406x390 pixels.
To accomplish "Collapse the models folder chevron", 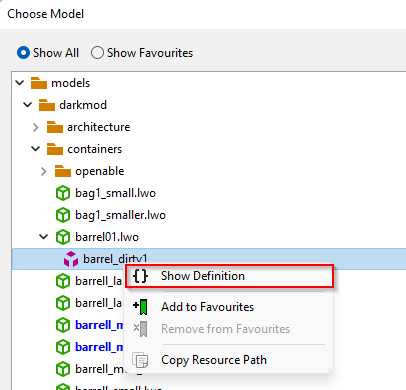I will (x=20, y=83).
